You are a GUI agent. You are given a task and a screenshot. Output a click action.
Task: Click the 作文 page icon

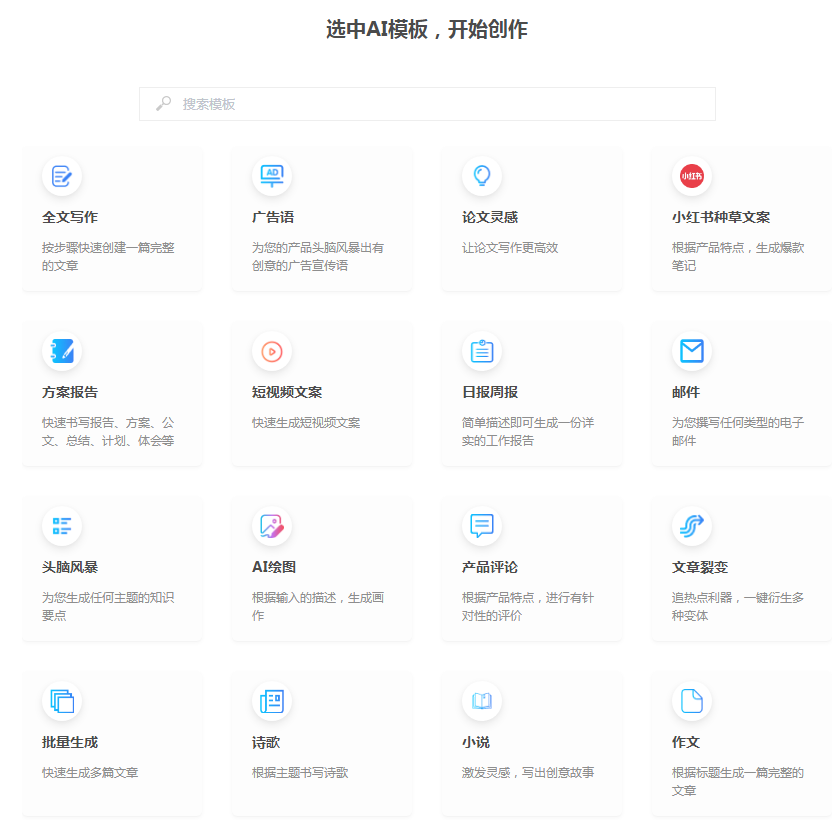pos(692,701)
